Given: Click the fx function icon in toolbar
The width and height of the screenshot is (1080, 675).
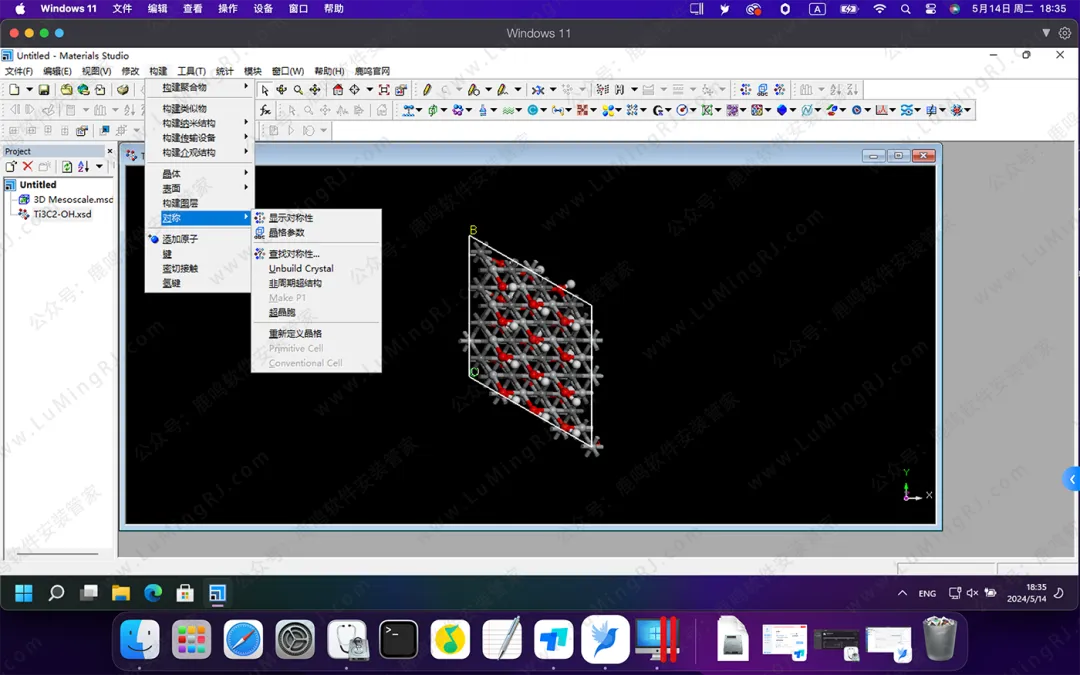Looking at the screenshot, I should pyautogui.click(x=265, y=110).
